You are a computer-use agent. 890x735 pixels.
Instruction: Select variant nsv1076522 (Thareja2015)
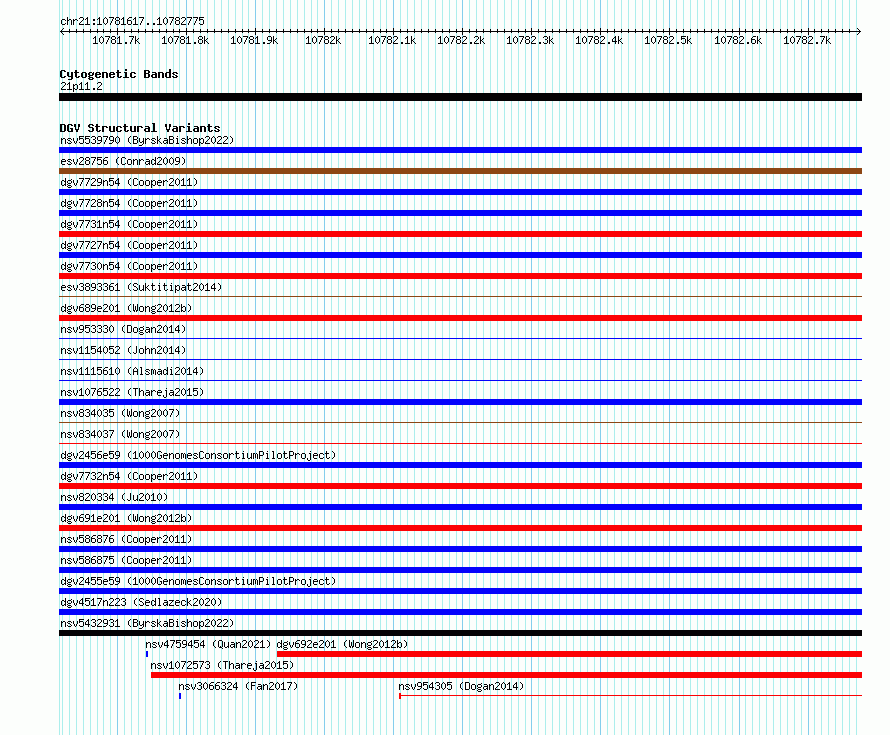coord(132,392)
